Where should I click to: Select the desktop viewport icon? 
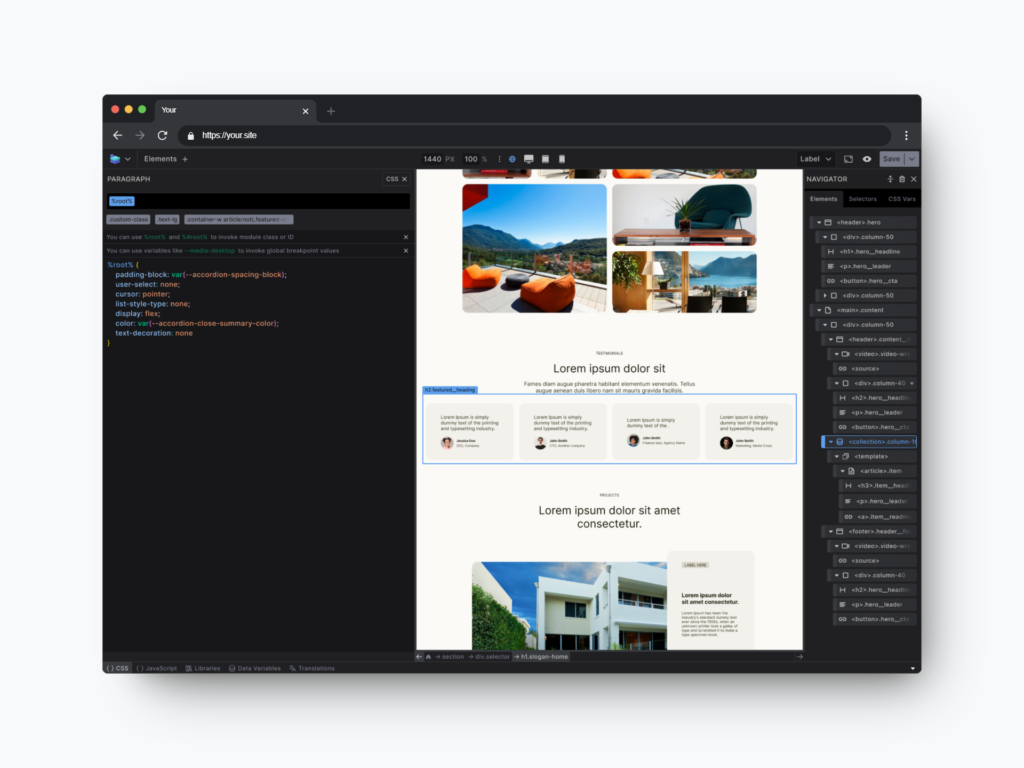[528, 159]
